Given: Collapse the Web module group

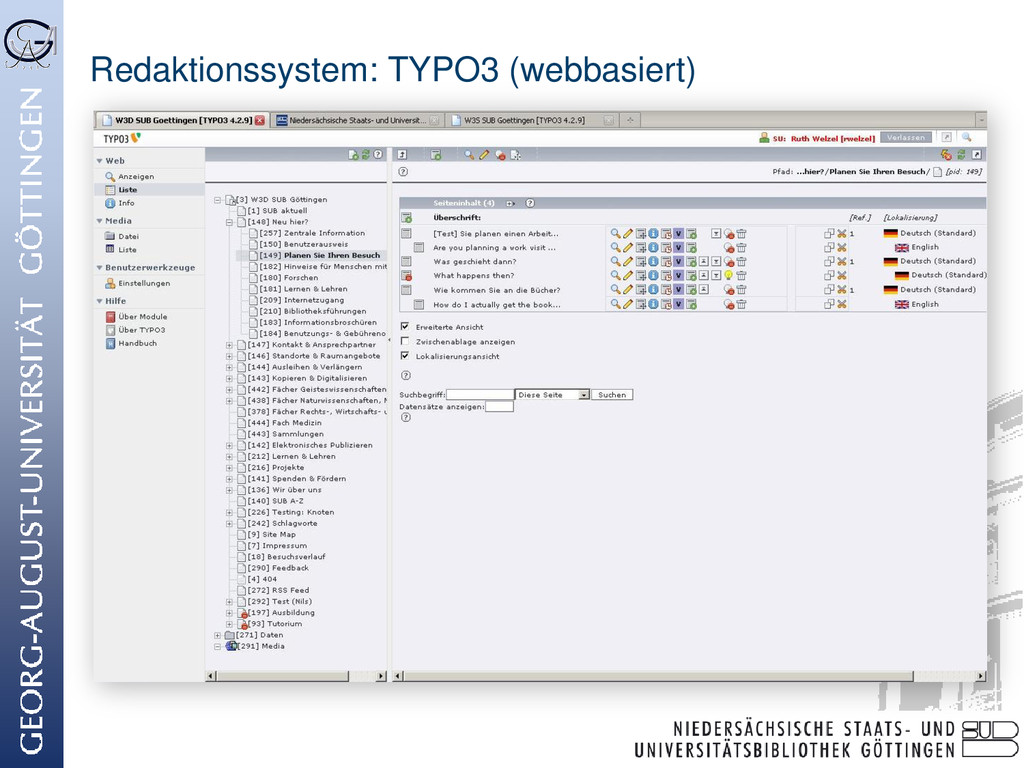Looking at the screenshot, I should pos(99,161).
